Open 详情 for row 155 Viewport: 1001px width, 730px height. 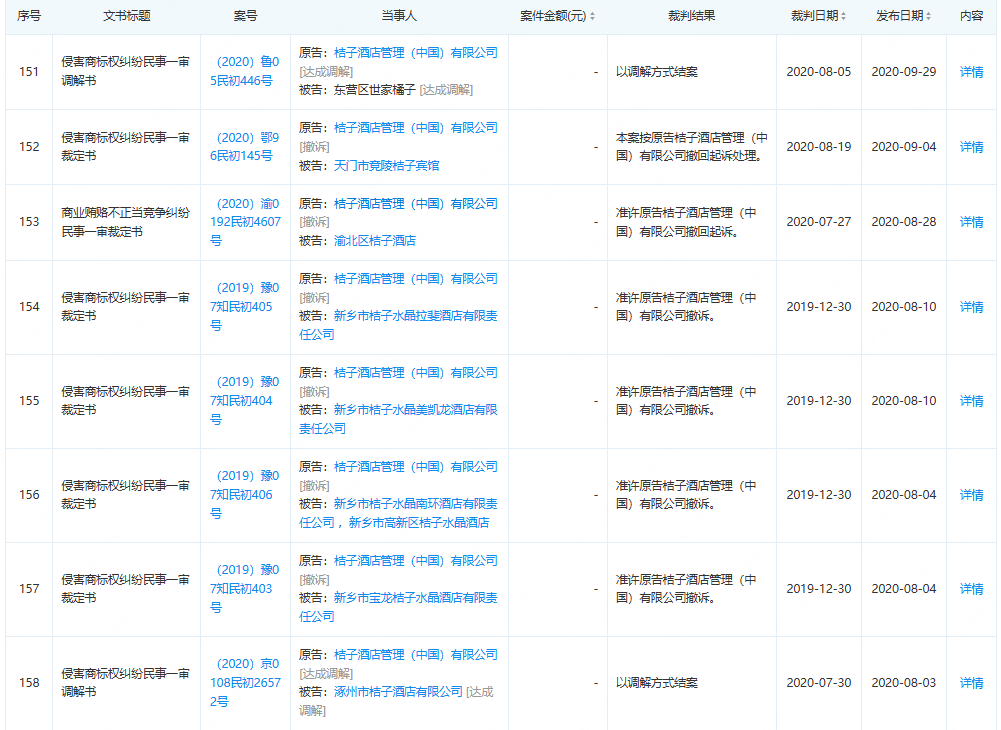point(971,400)
